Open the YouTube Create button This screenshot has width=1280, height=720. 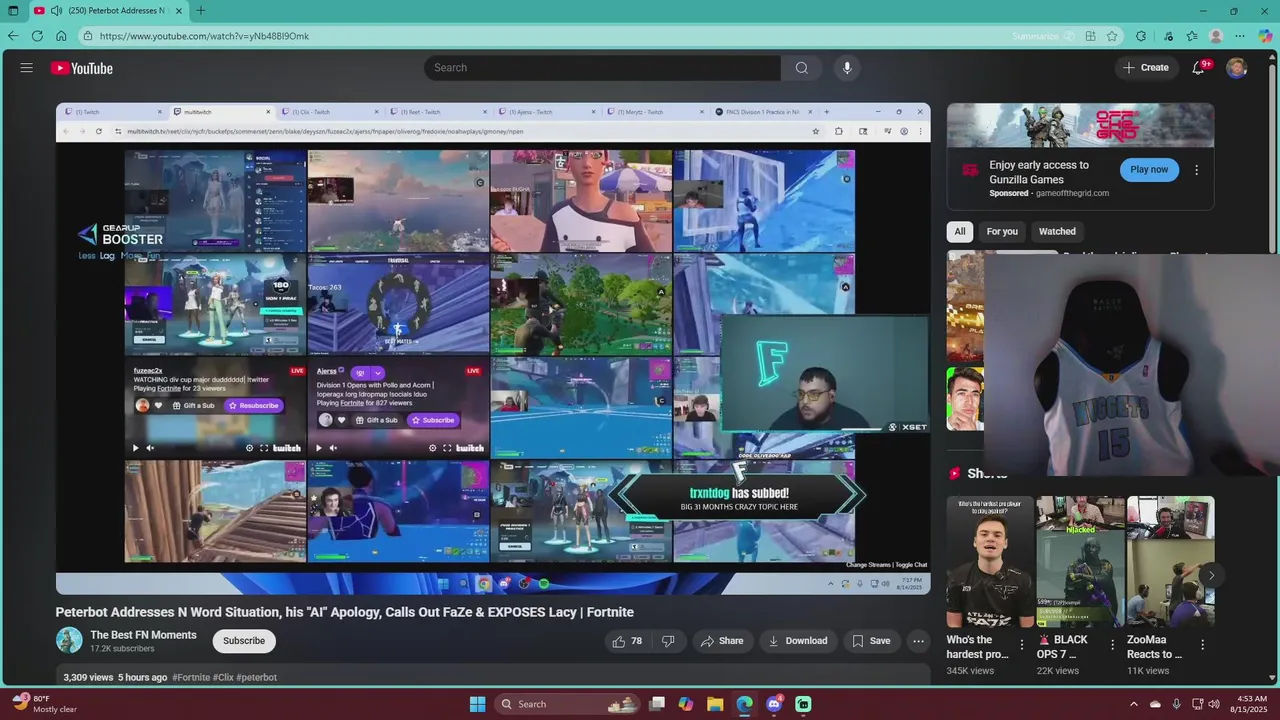1146,68
